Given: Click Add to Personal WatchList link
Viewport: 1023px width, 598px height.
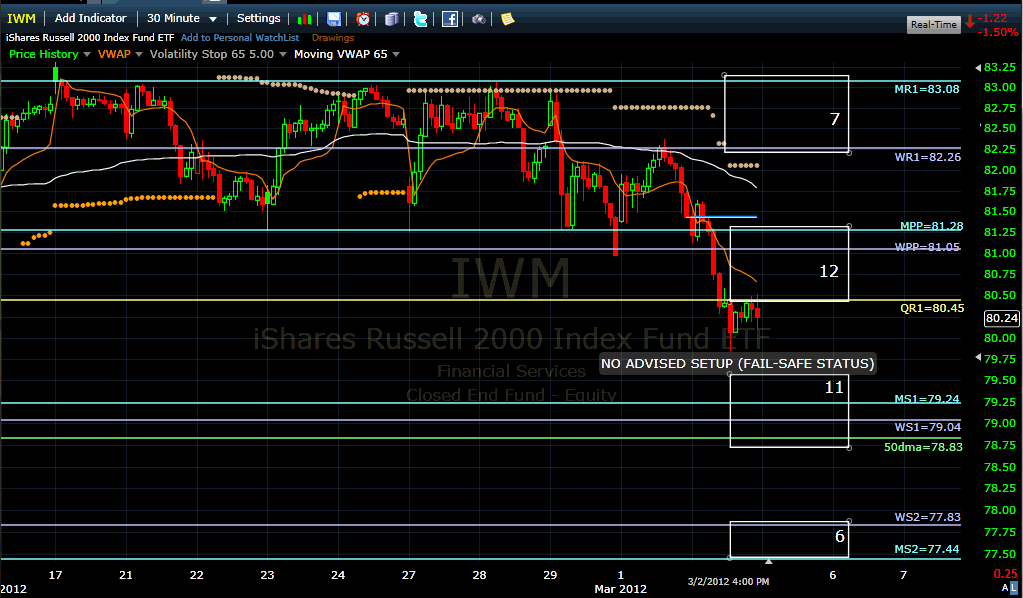Looking at the screenshot, I should point(240,38).
